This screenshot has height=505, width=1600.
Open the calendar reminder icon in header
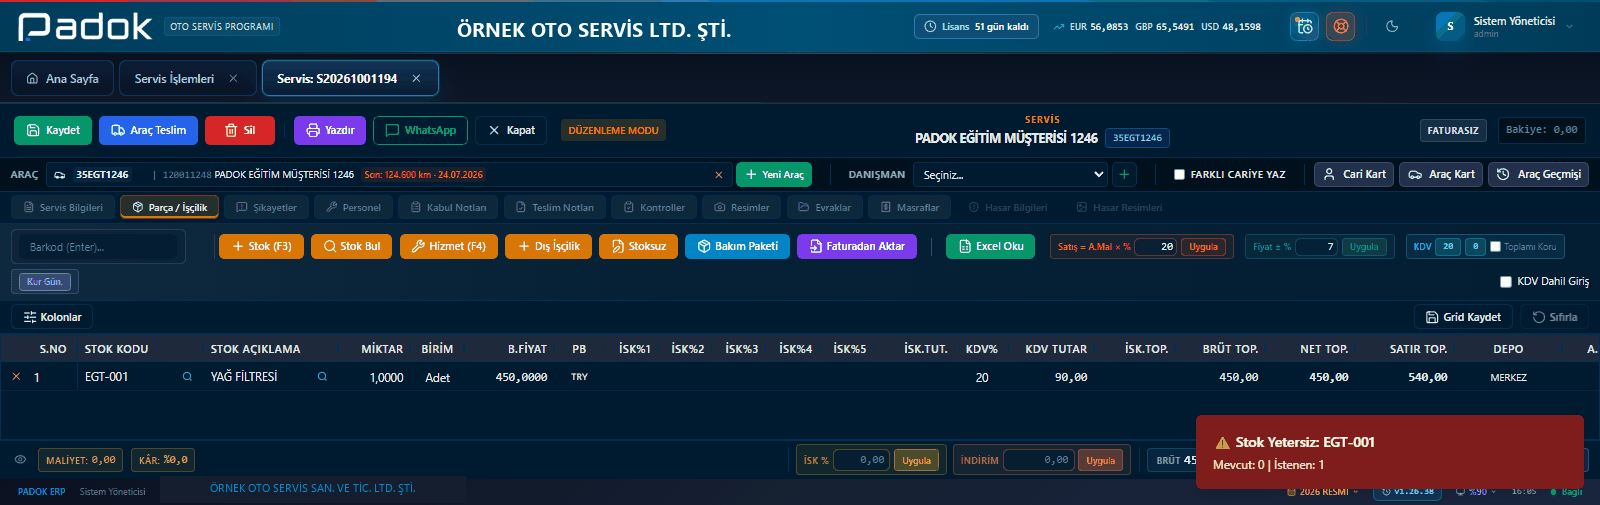tap(1304, 27)
